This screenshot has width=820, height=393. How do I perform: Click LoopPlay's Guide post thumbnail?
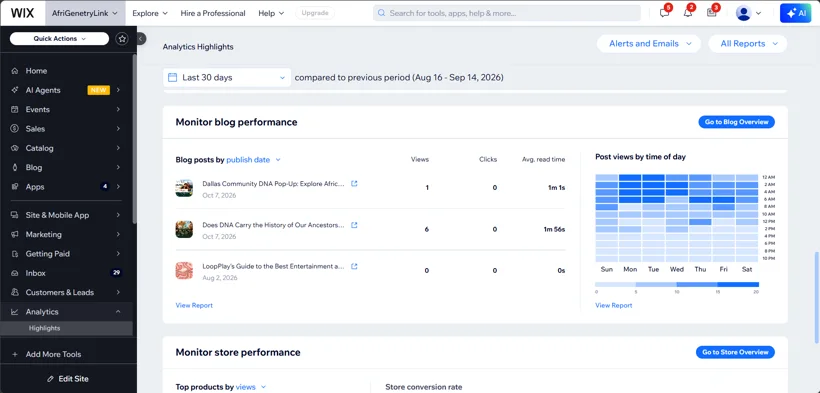click(184, 271)
